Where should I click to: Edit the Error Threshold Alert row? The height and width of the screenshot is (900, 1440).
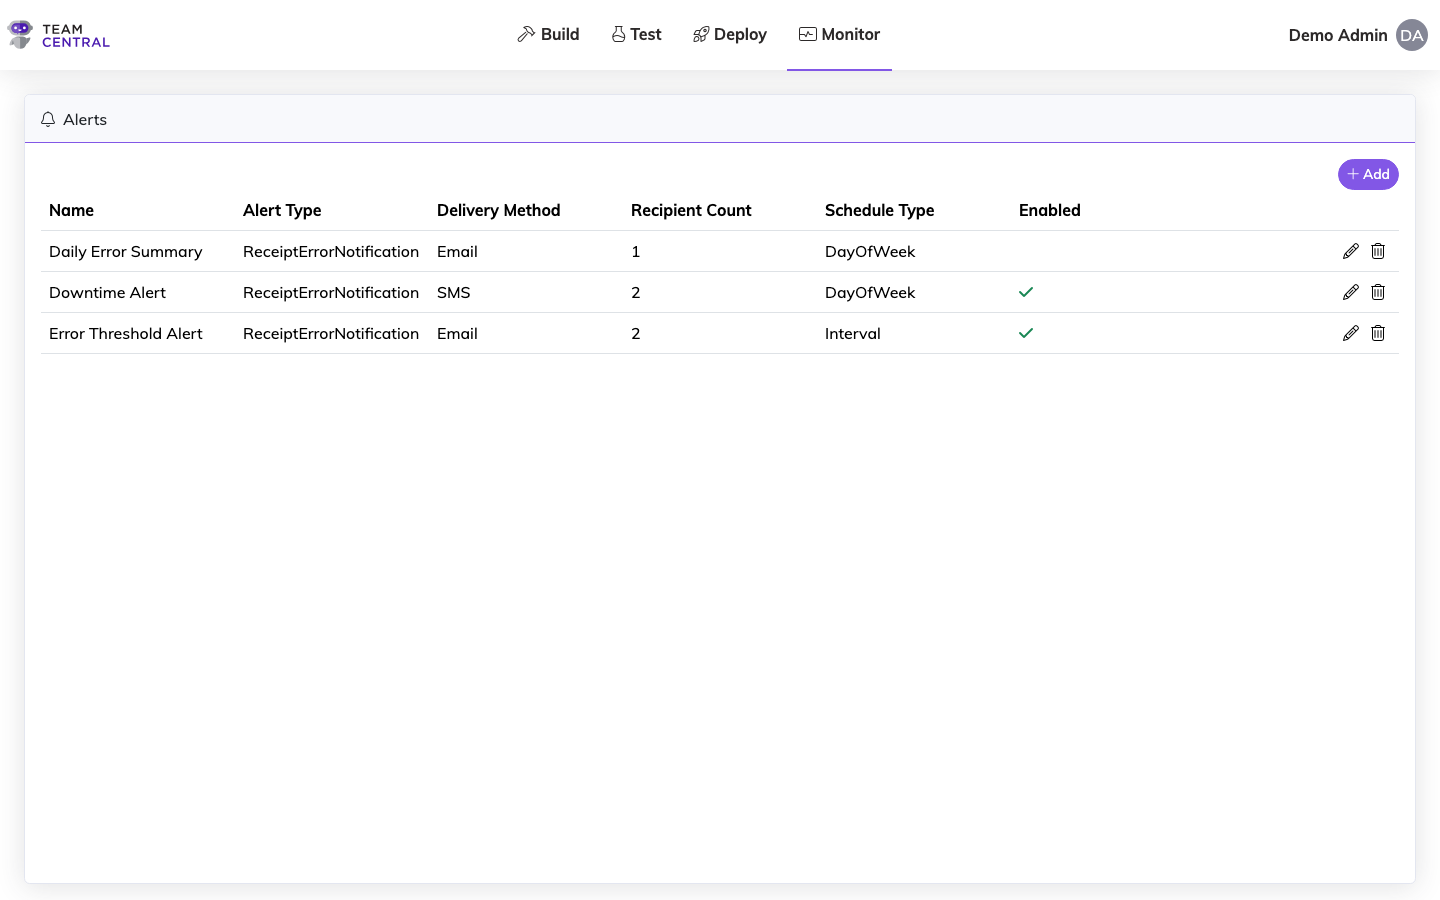click(x=1350, y=333)
